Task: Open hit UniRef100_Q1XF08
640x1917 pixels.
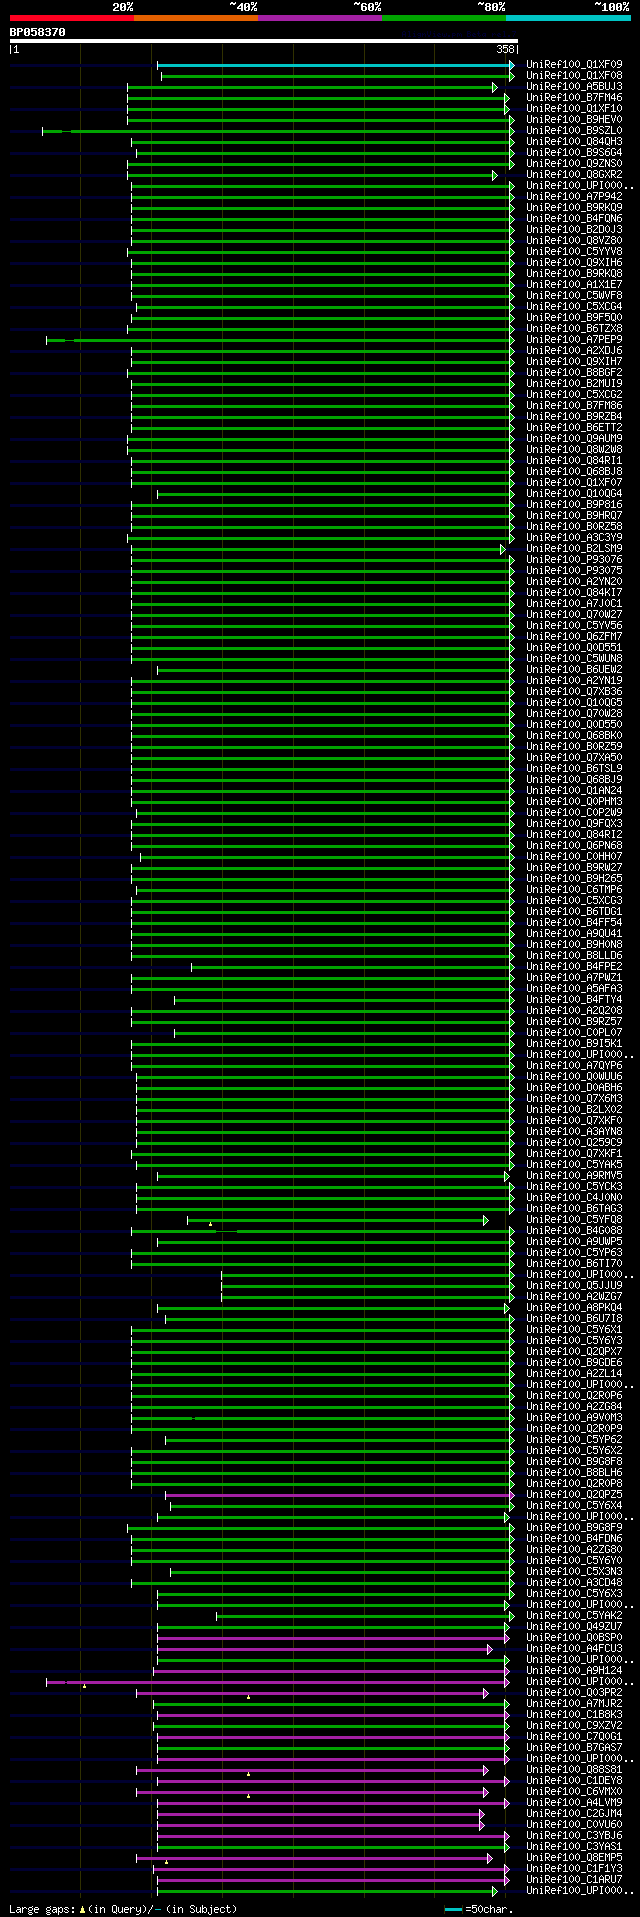Action: point(574,75)
